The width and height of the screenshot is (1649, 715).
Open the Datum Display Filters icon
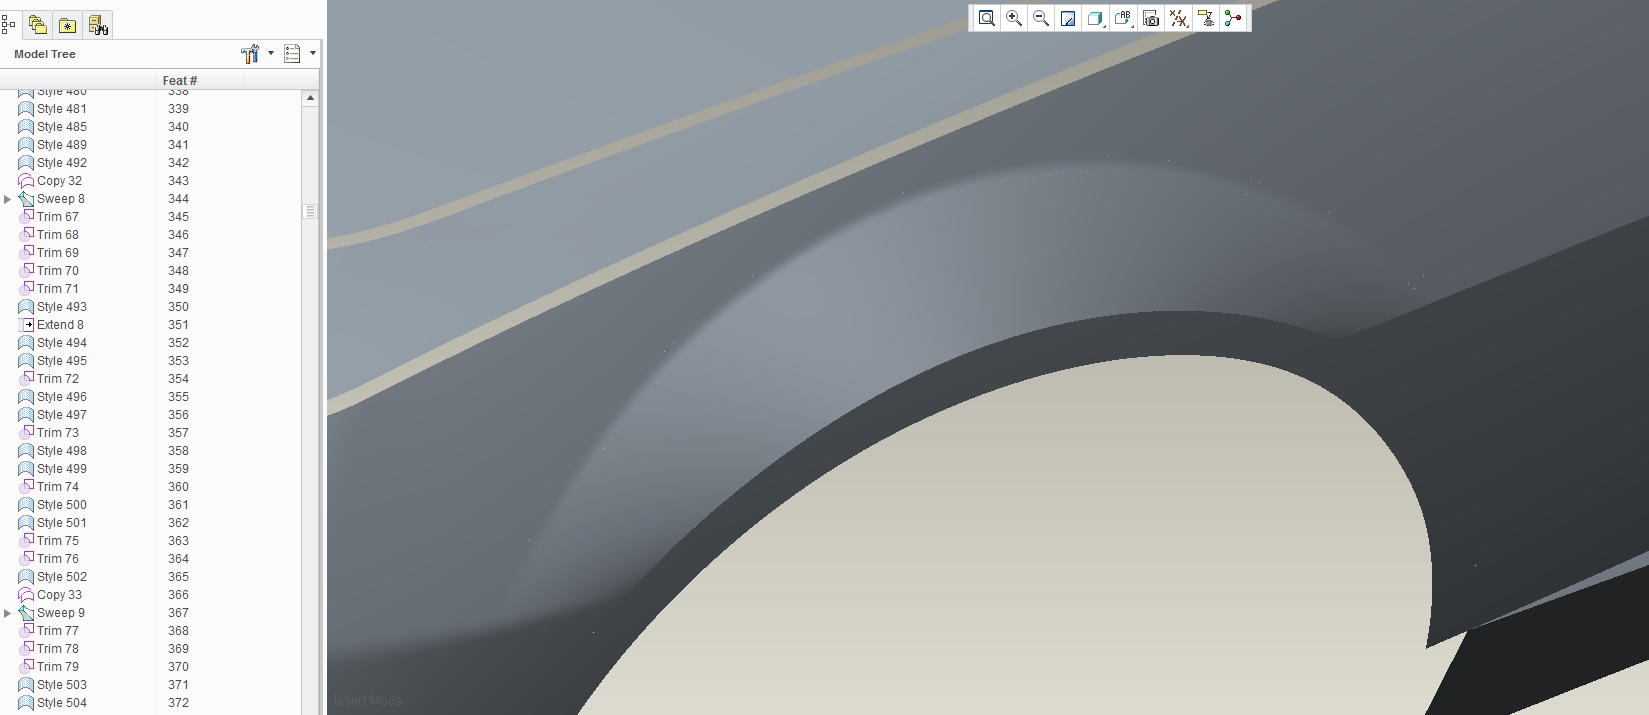tap(1179, 18)
